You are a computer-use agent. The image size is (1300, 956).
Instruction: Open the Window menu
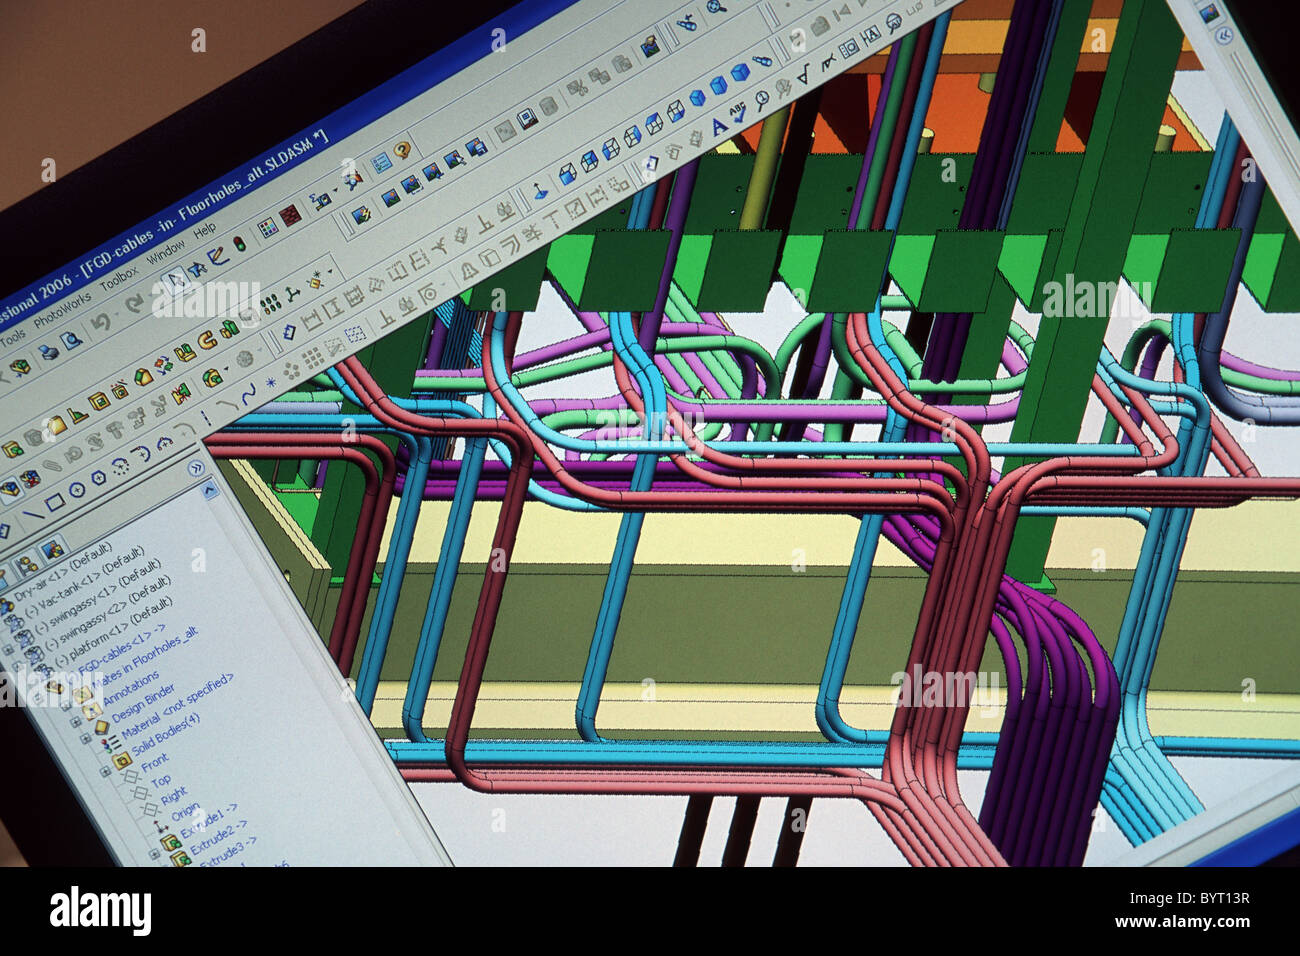(166, 252)
